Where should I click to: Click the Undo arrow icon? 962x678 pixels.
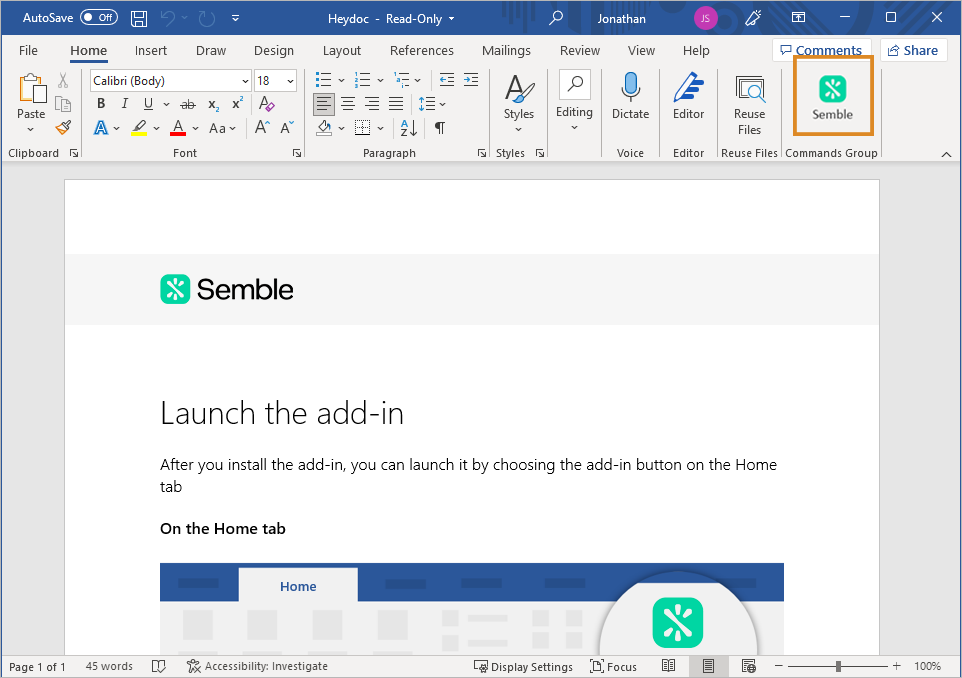(x=167, y=18)
